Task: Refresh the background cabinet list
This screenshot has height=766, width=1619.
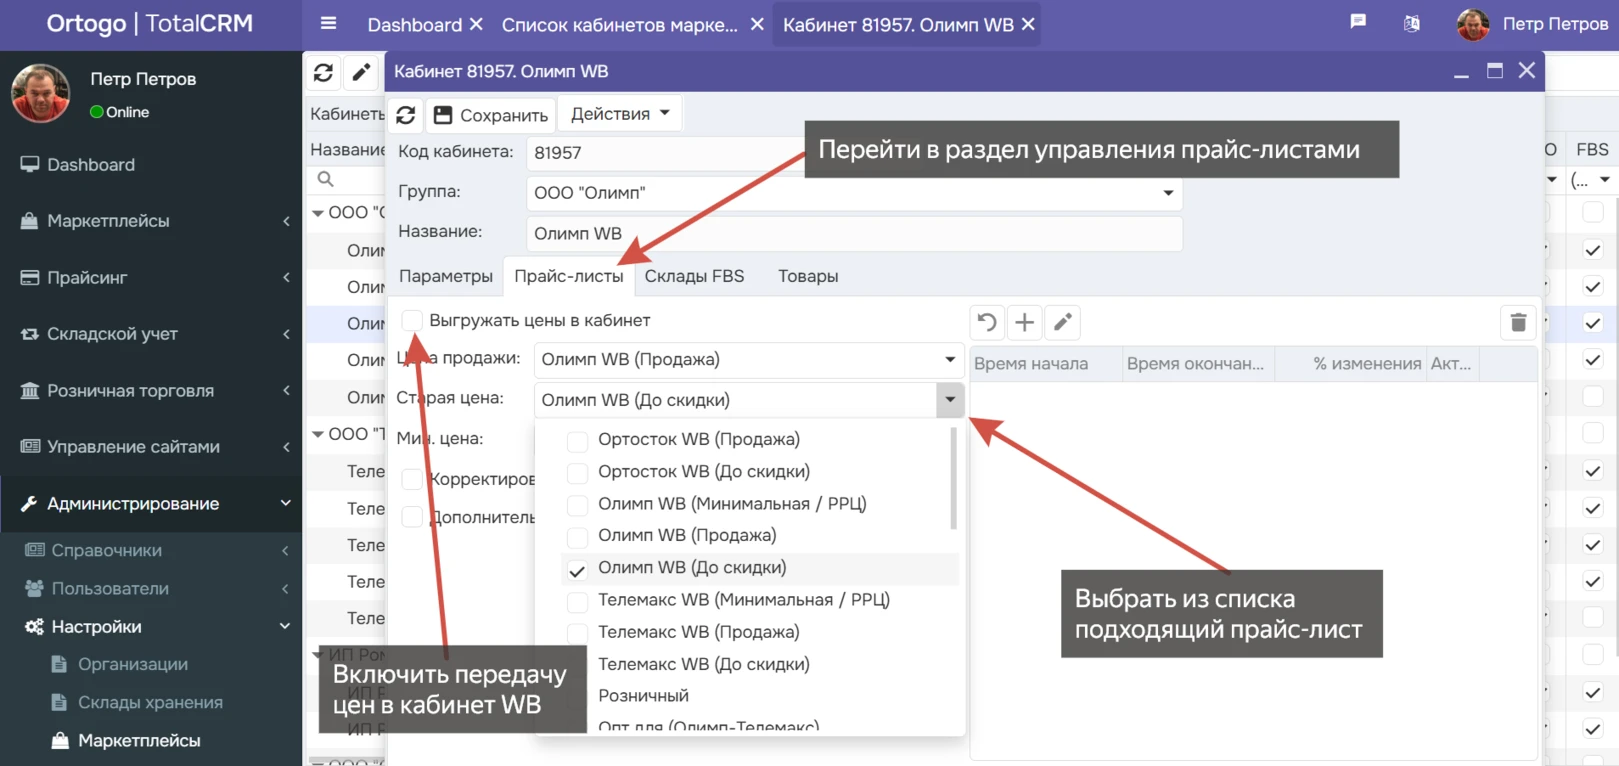Action: click(323, 72)
